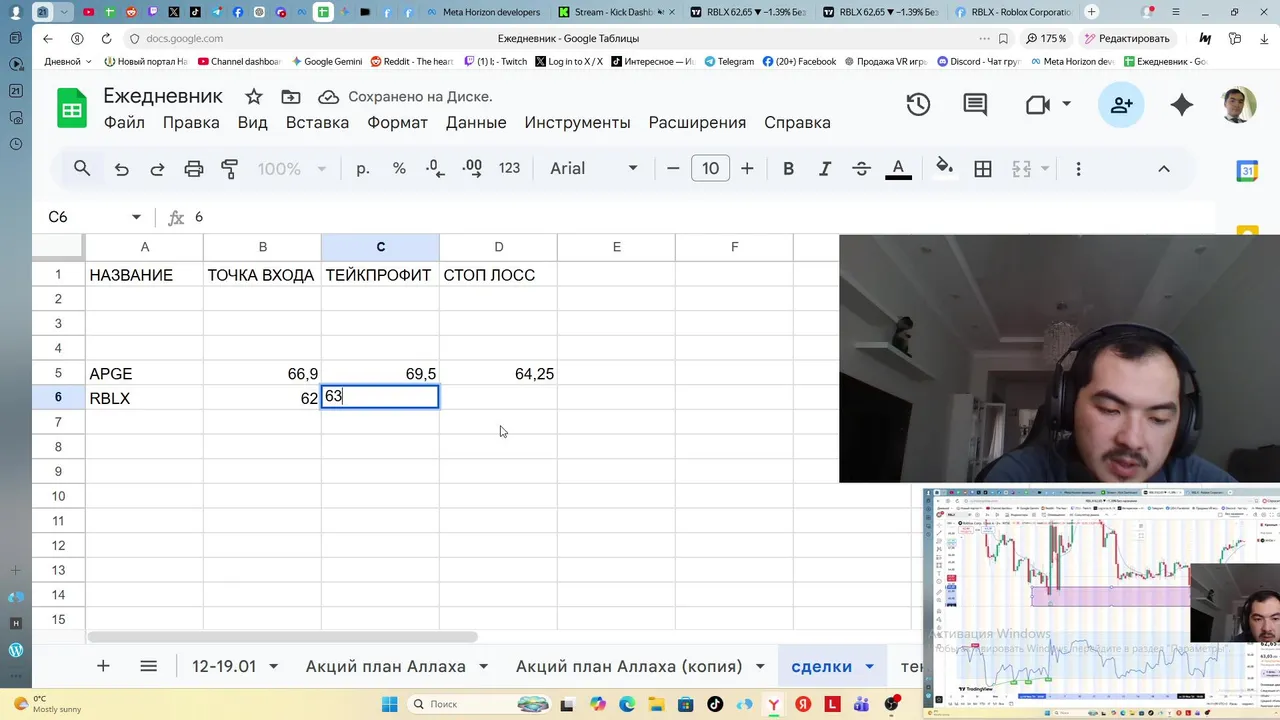Collapse the menus with up chevron
Viewport: 1280px width, 720px height.
coord(1164,169)
